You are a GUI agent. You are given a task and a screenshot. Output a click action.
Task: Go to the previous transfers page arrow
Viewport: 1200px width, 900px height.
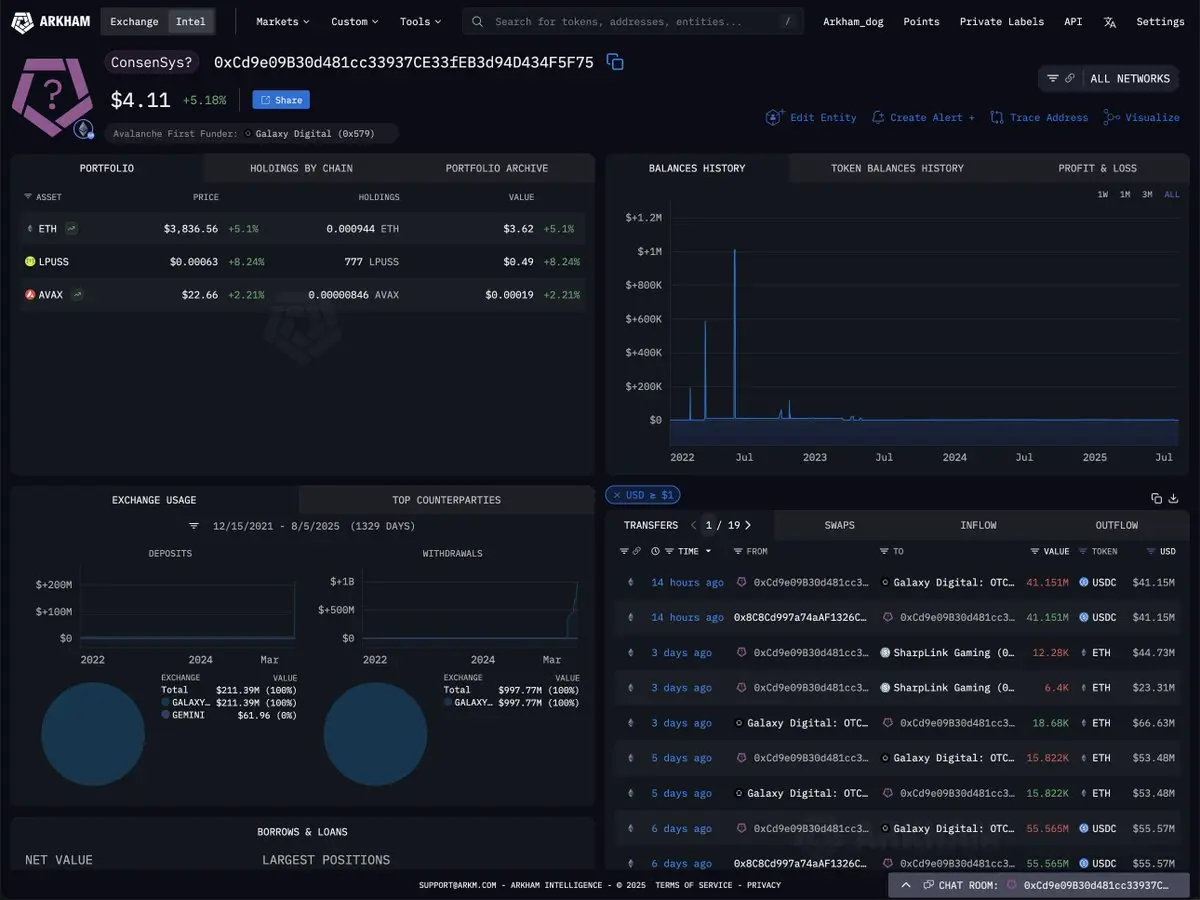[x=694, y=525]
